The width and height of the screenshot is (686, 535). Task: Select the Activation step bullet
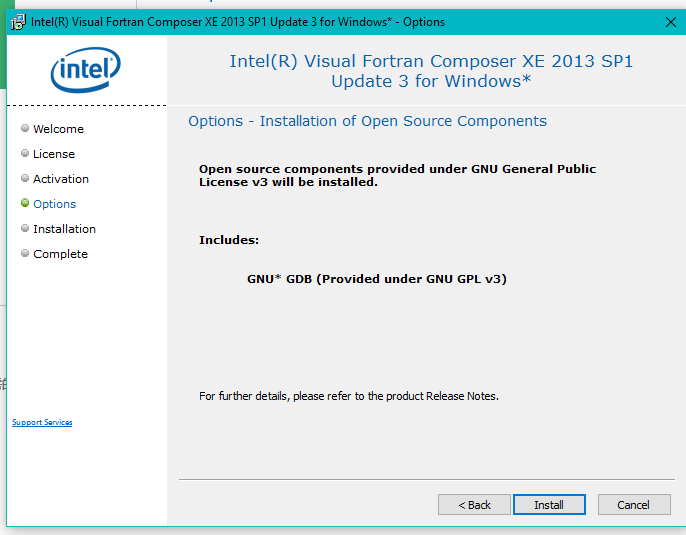click(25, 178)
